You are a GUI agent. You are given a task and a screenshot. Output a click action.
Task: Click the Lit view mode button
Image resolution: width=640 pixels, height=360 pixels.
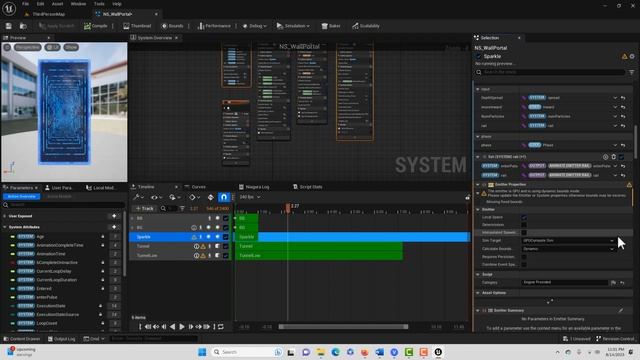tap(52, 47)
